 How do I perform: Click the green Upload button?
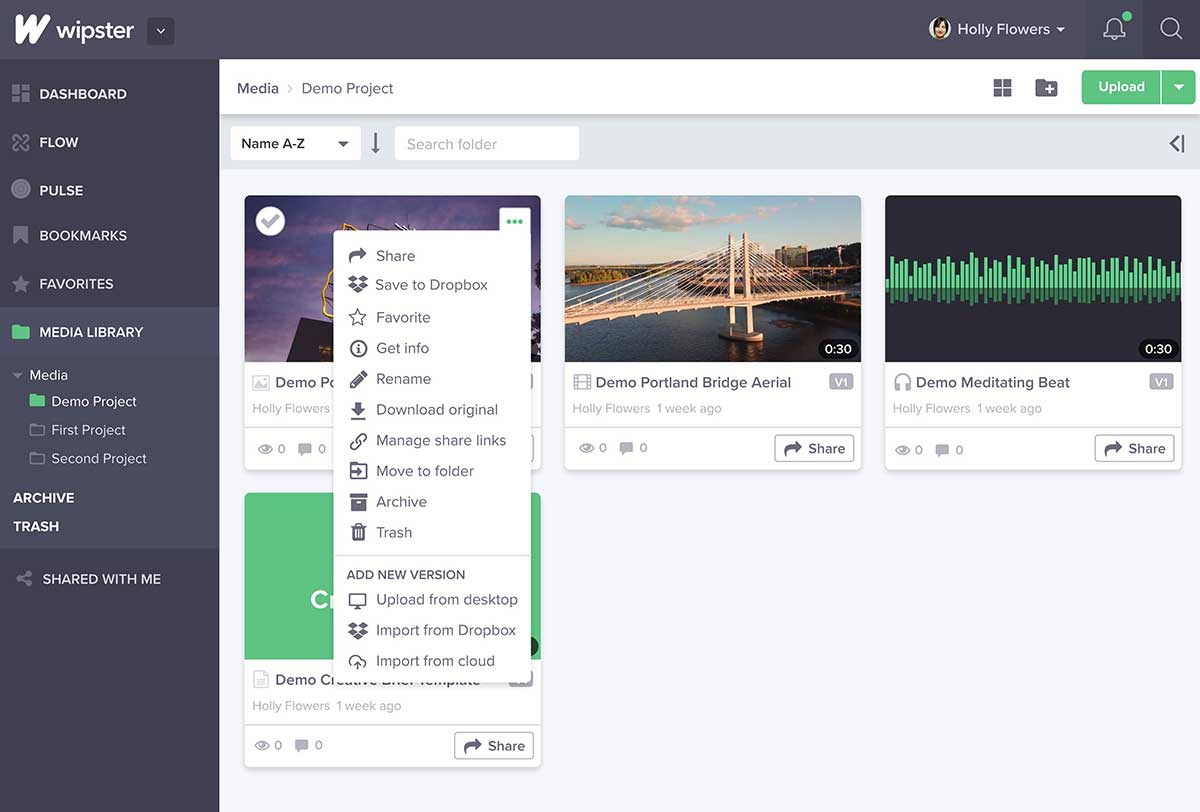click(1121, 87)
